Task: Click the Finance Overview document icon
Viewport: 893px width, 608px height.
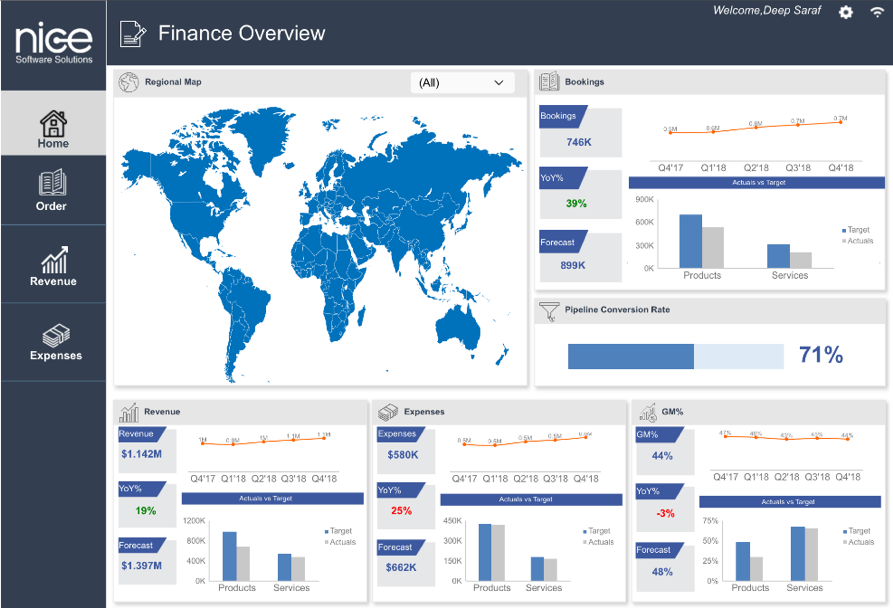Action: click(132, 34)
